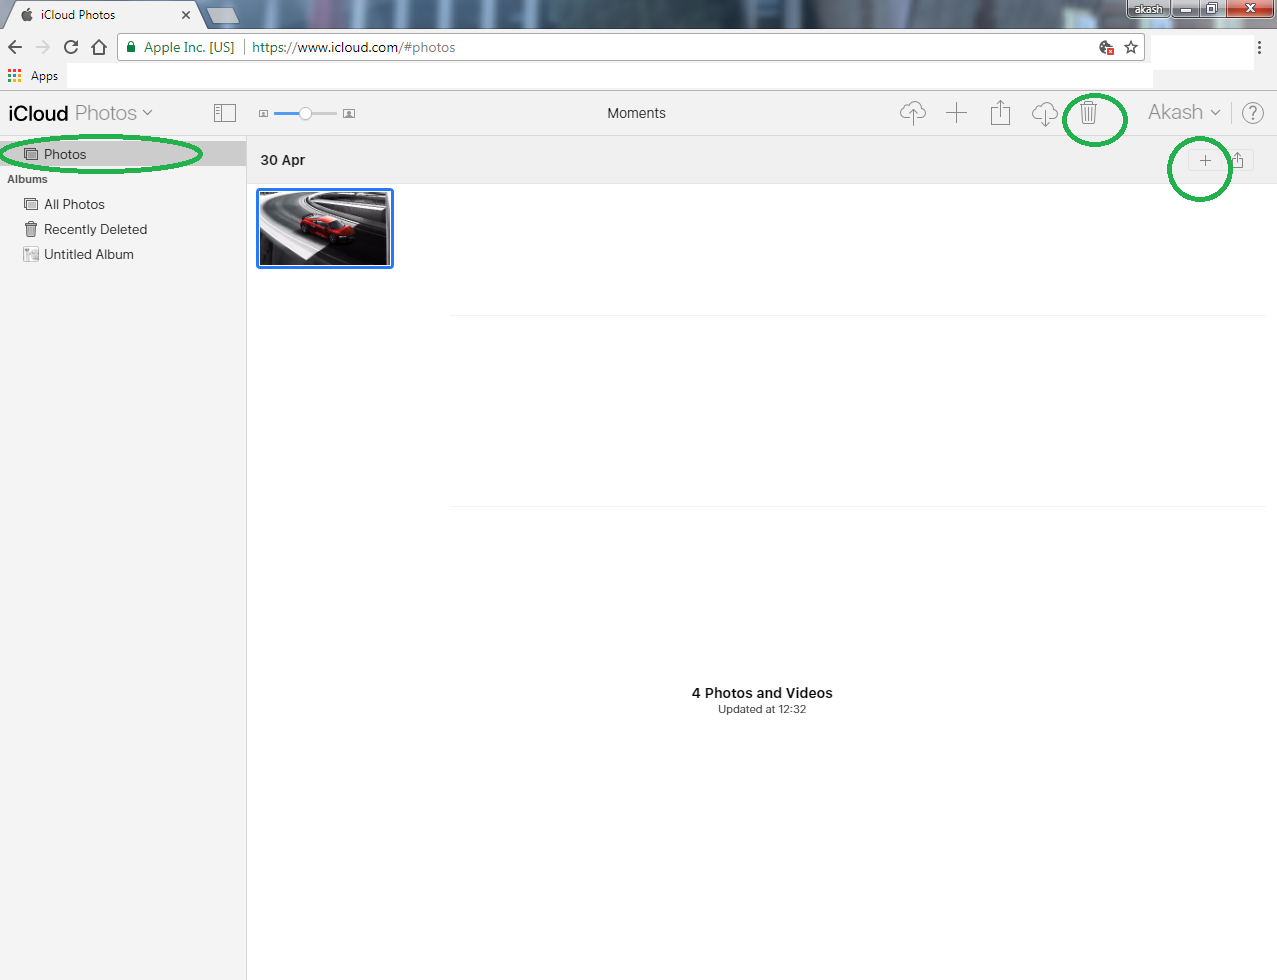The image size is (1277, 980).
Task: Go back with the browser back arrow
Action: [x=15, y=47]
